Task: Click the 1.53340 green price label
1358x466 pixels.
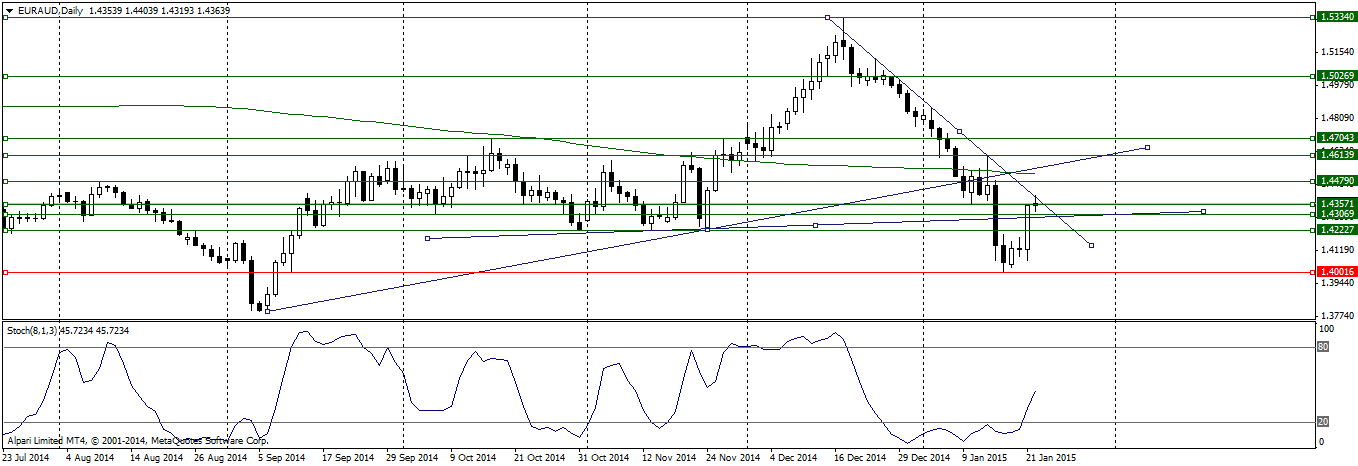Action: tap(1337, 17)
